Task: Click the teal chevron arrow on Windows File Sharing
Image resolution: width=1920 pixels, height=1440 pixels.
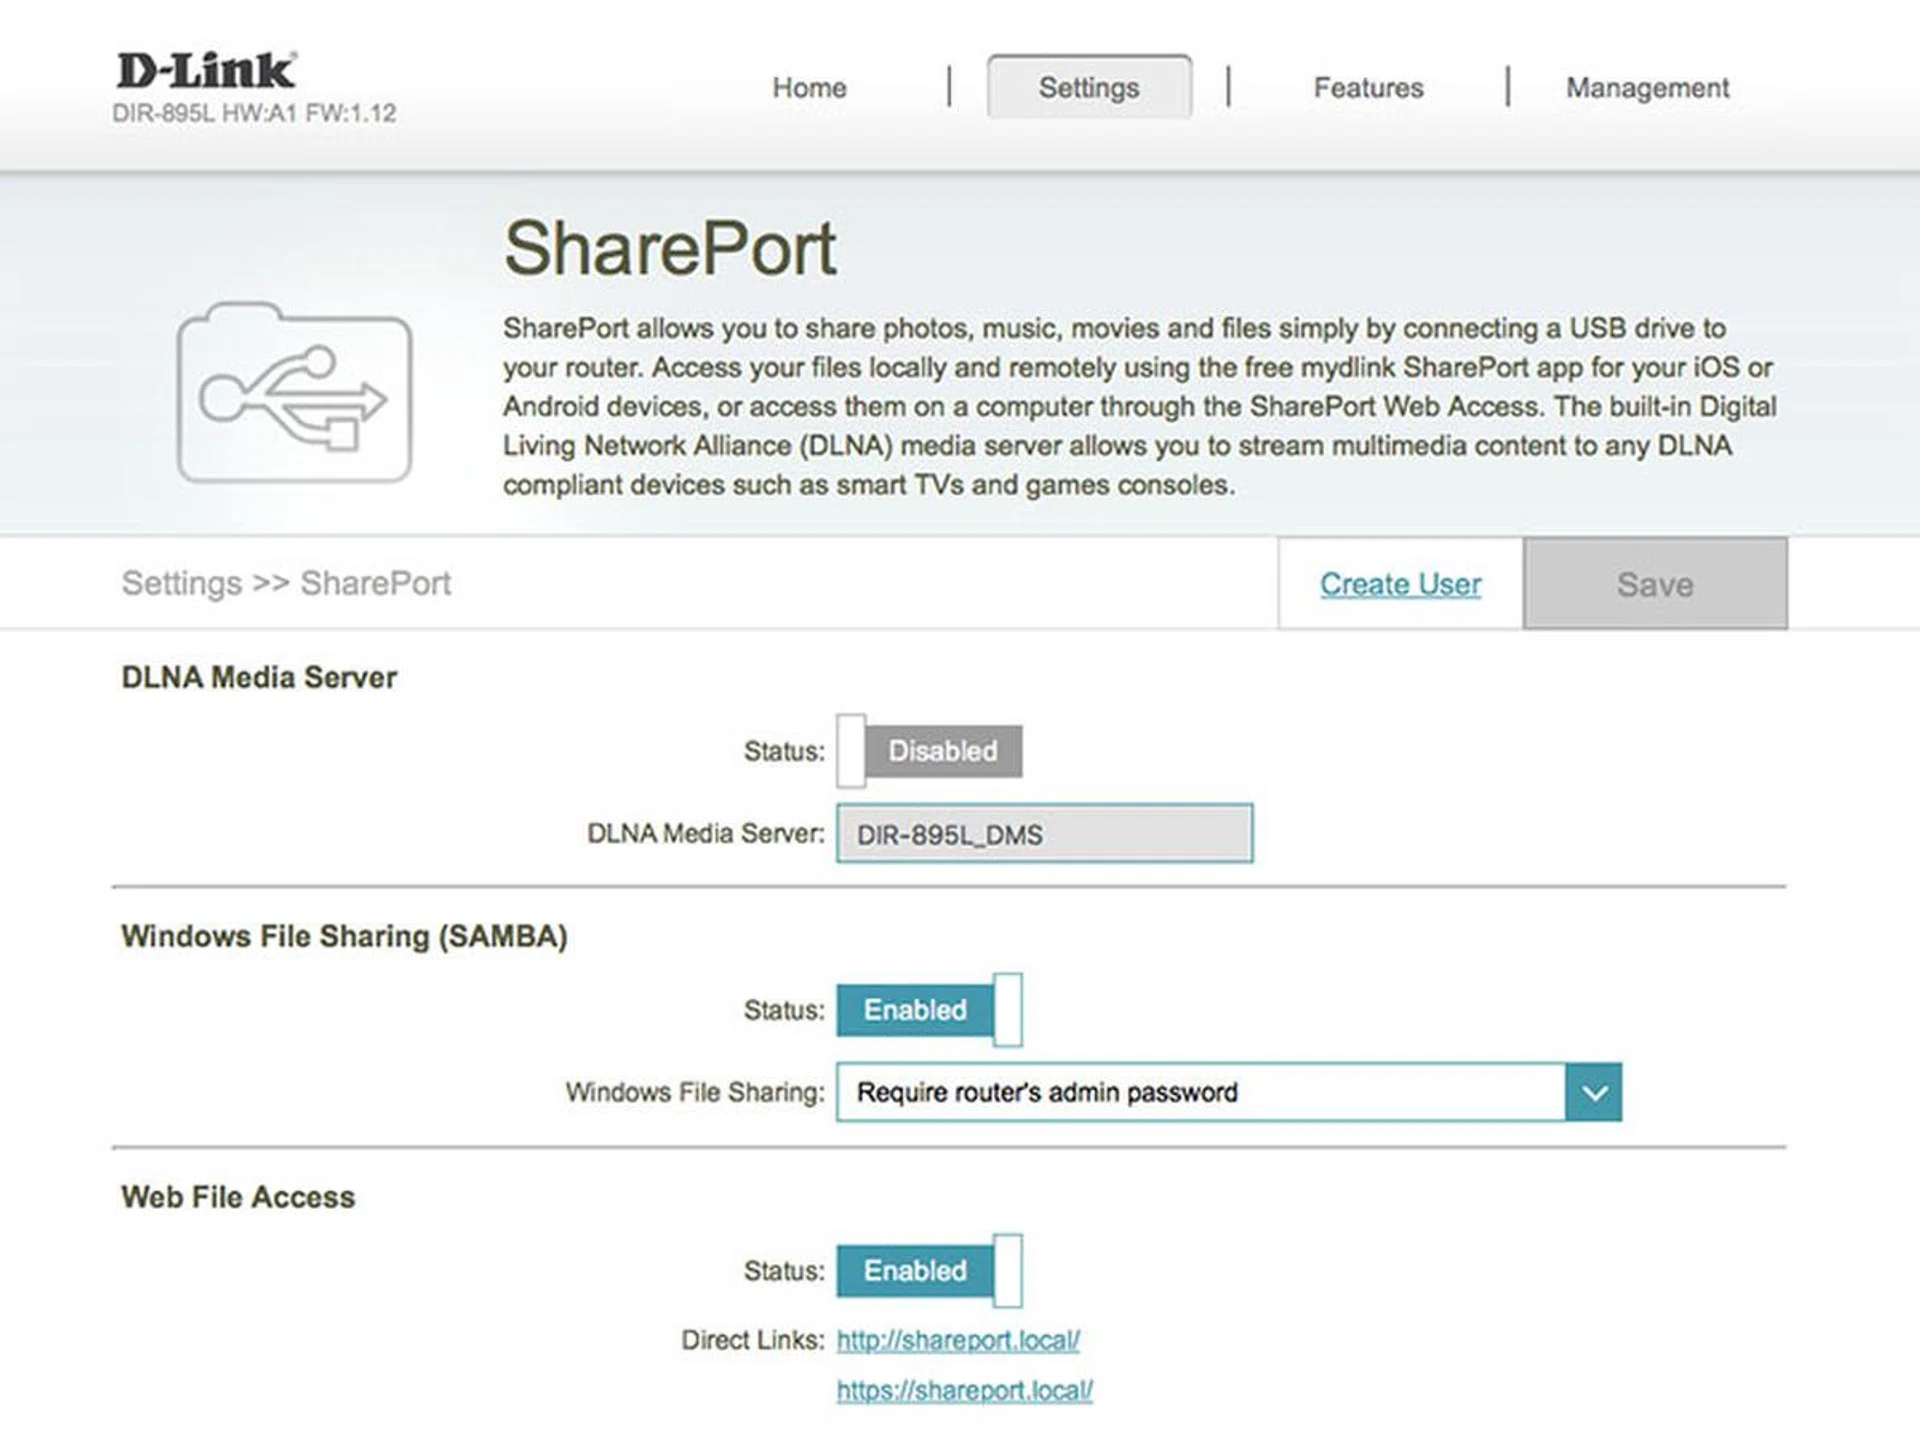Action: click(1593, 1092)
